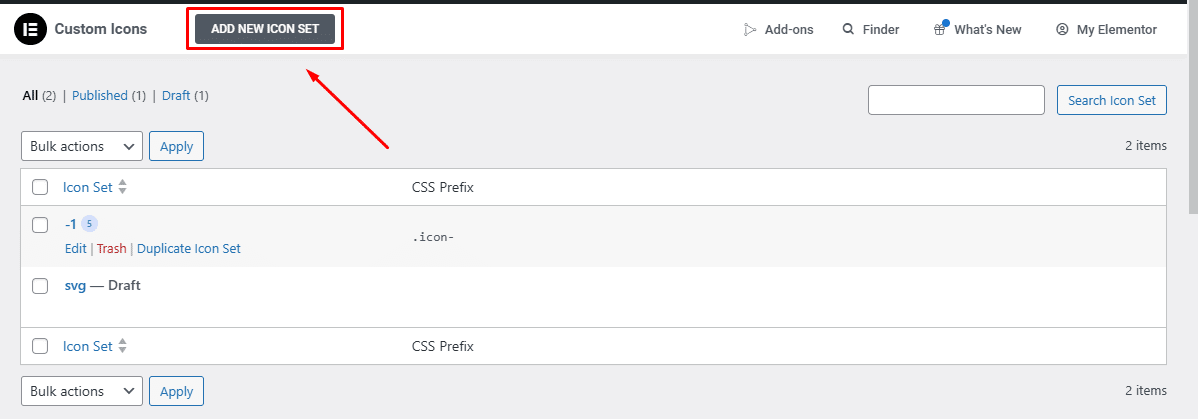
Task: Tick the select-all checkbox in table header
Action: [40, 187]
